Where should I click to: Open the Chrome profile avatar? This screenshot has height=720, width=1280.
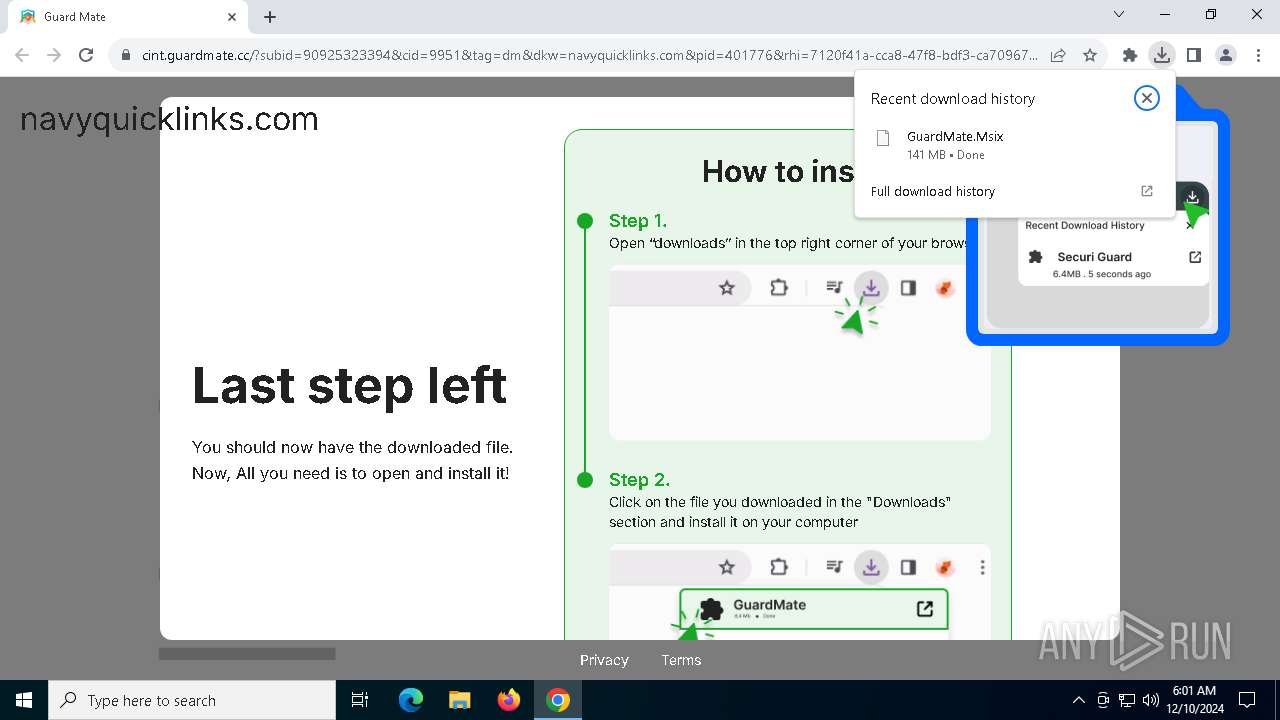[x=1226, y=55]
